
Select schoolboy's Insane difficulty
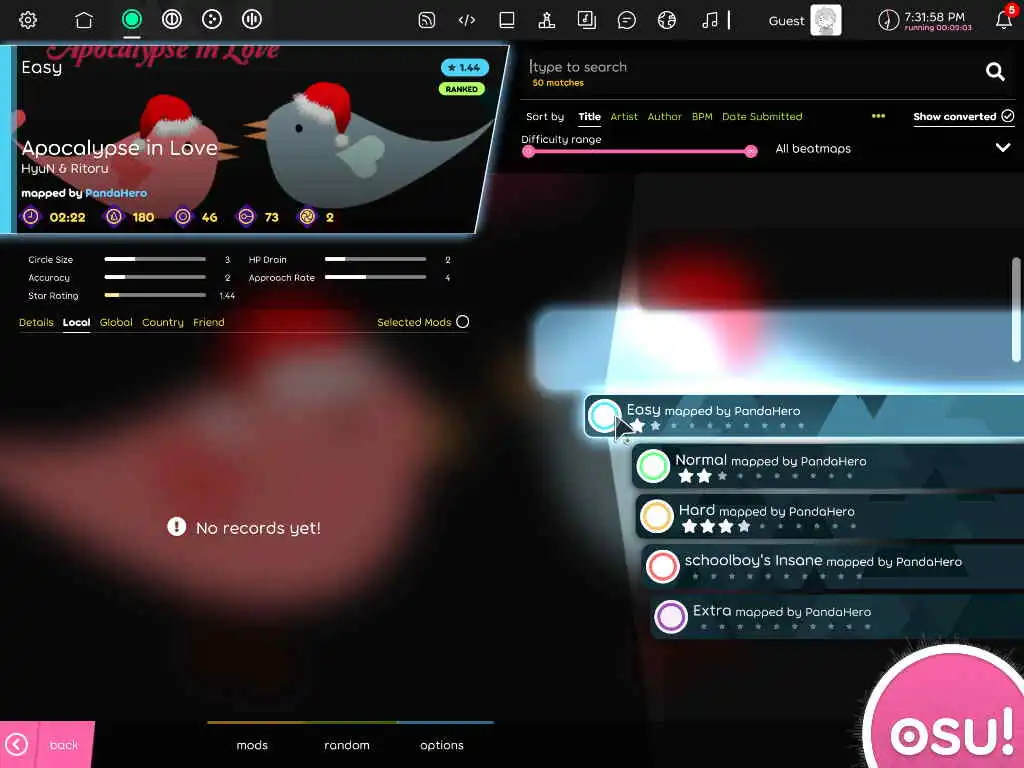tap(833, 567)
